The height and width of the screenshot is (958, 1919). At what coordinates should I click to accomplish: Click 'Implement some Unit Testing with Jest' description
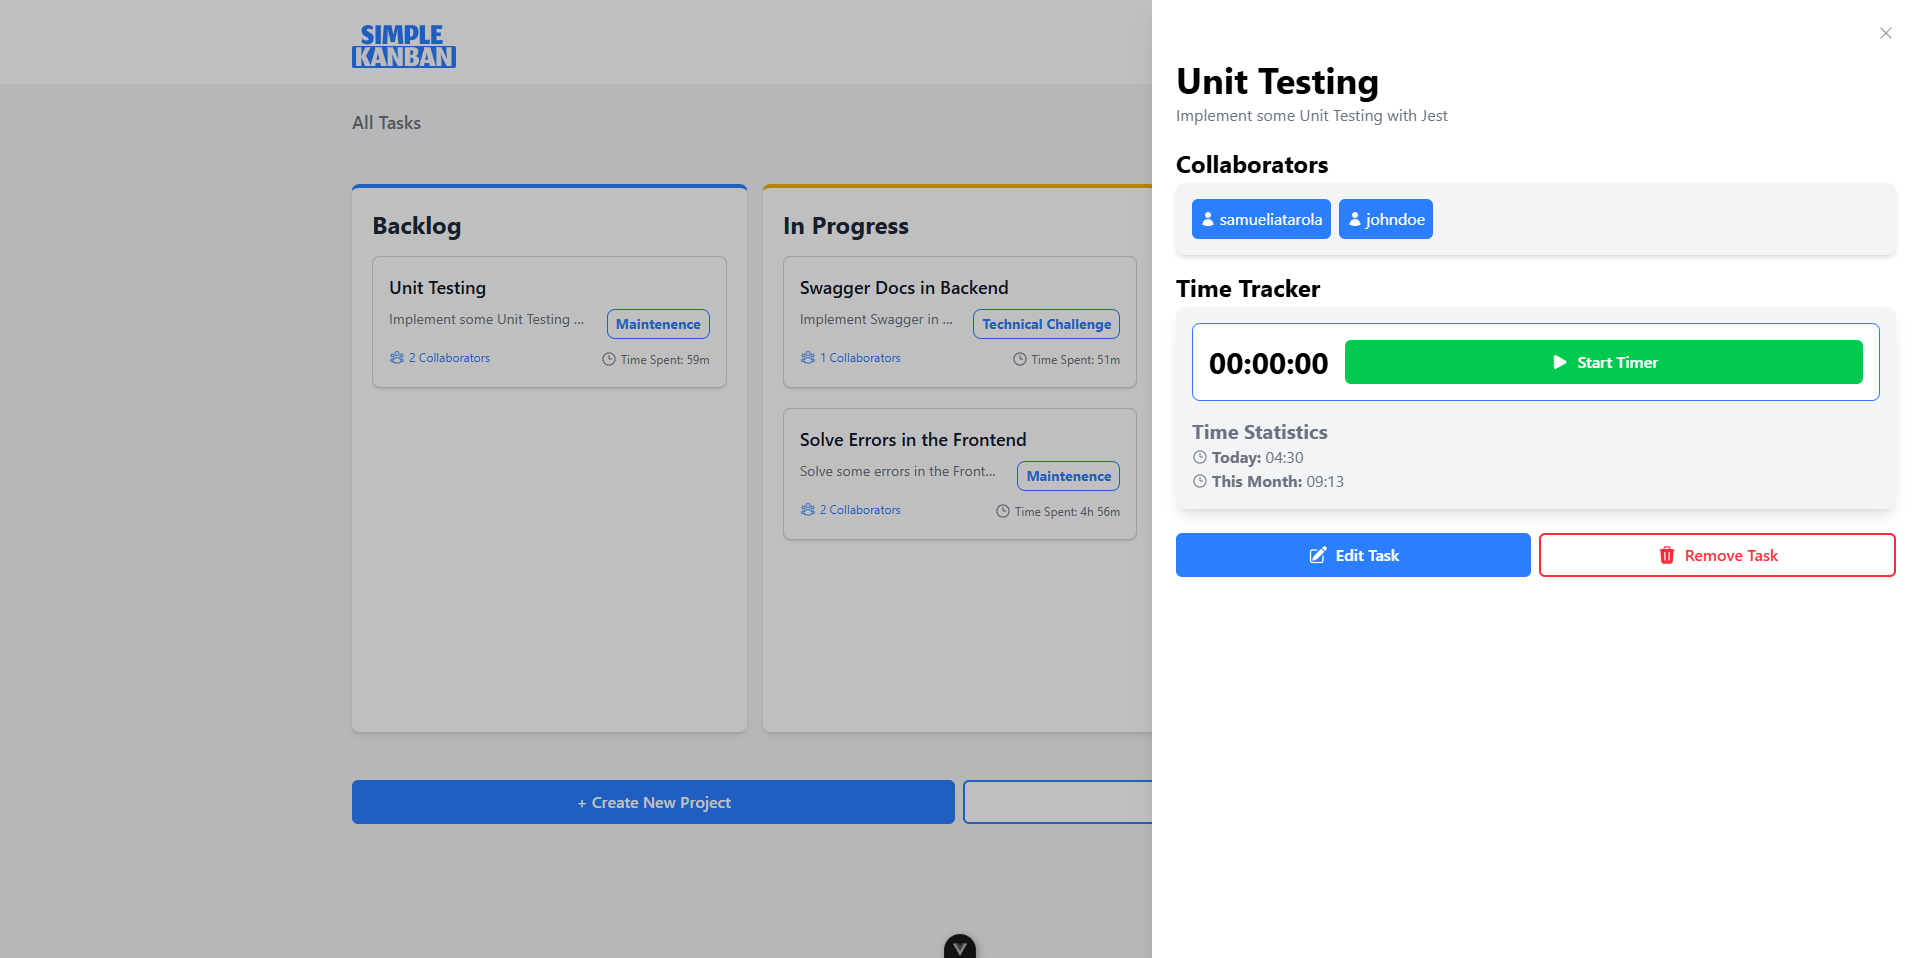pyautogui.click(x=1311, y=116)
